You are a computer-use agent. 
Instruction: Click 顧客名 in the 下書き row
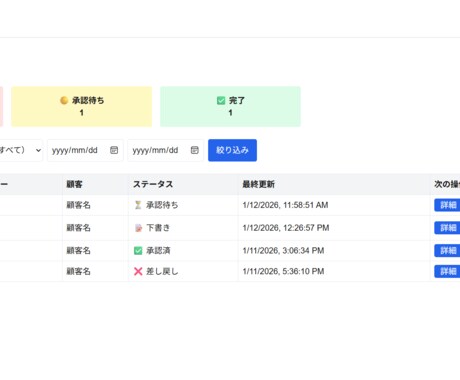pos(78,228)
